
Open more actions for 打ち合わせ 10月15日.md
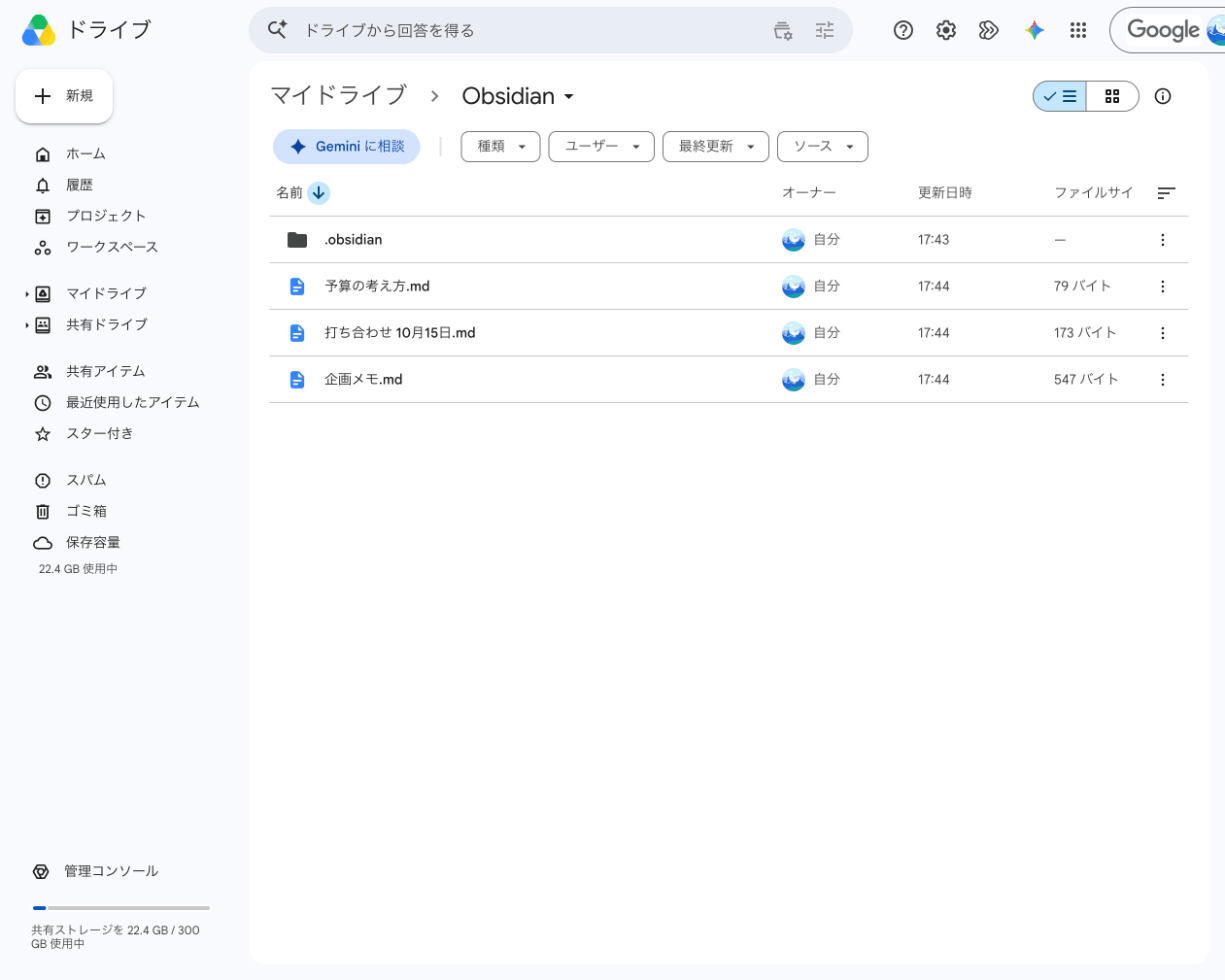[1162, 333]
